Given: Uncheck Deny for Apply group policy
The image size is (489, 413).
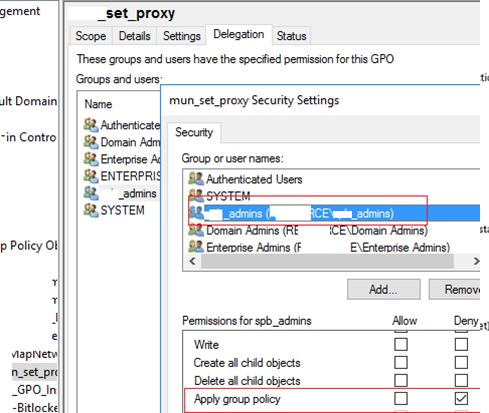Looking at the screenshot, I should pyautogui.click(x=461, y=398).
